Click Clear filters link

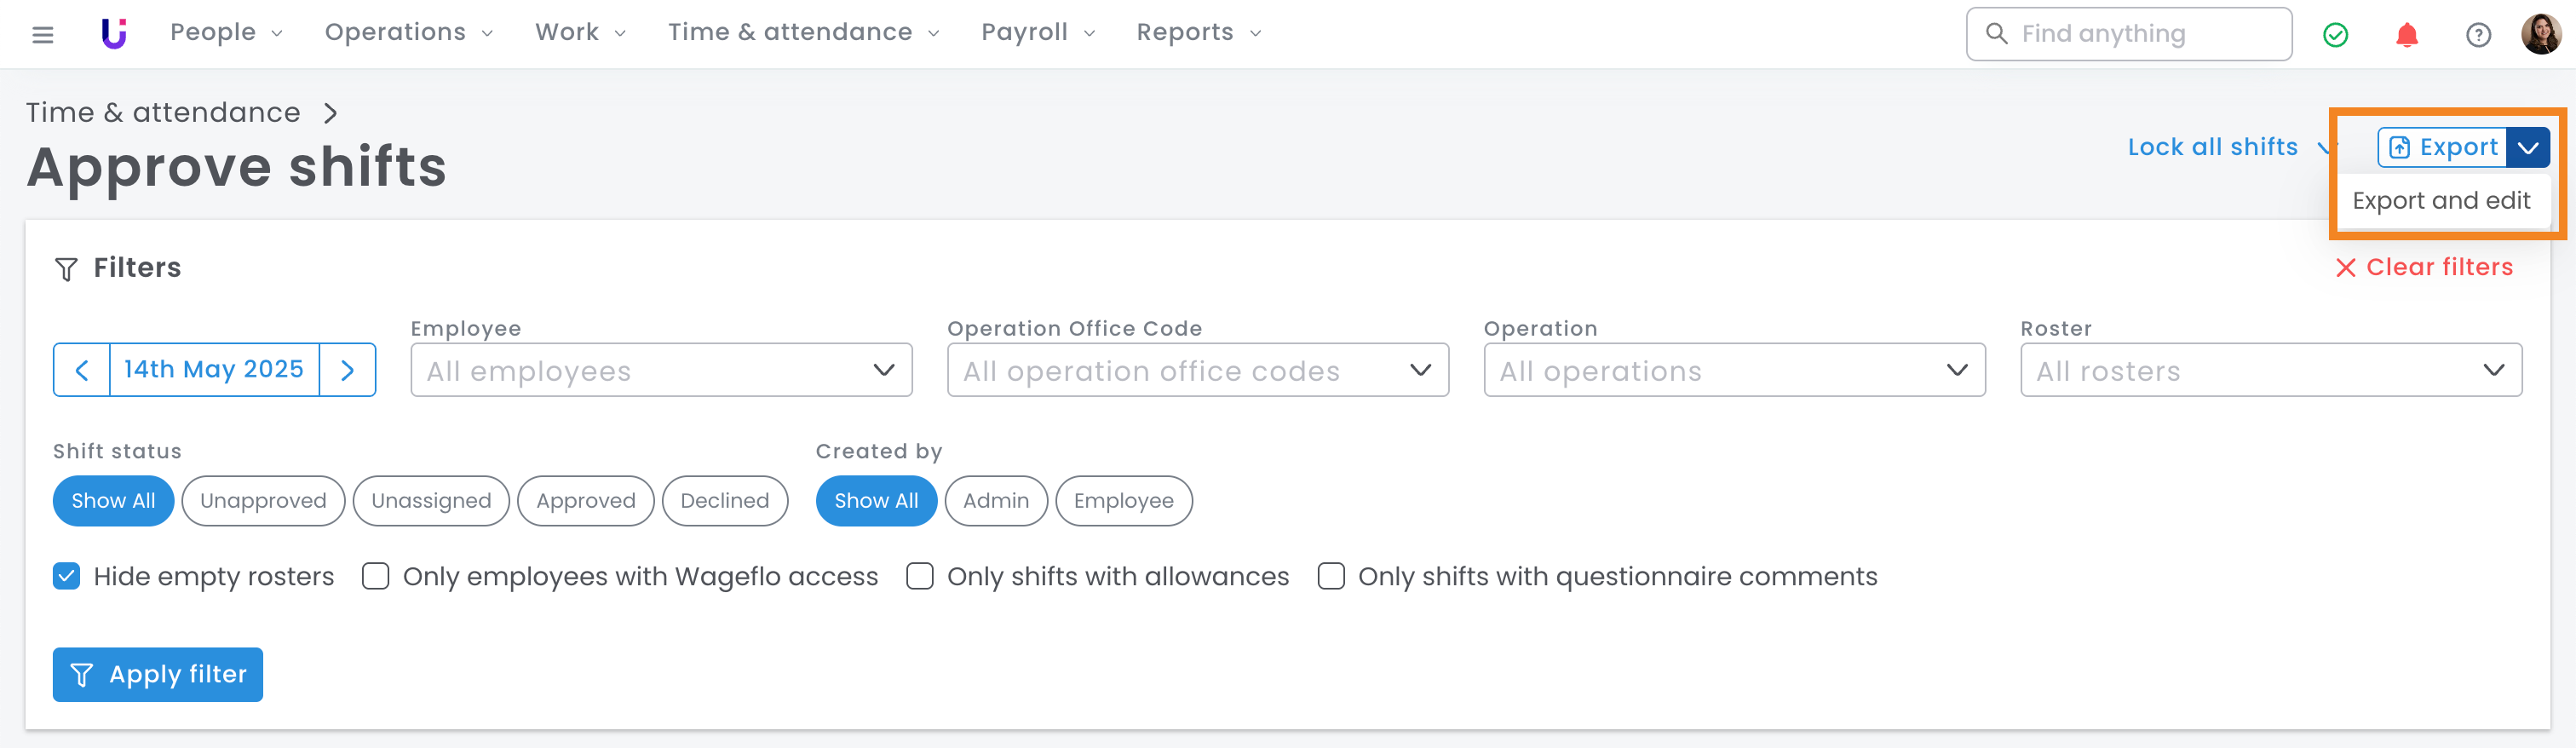click(x=2423, y=267)
